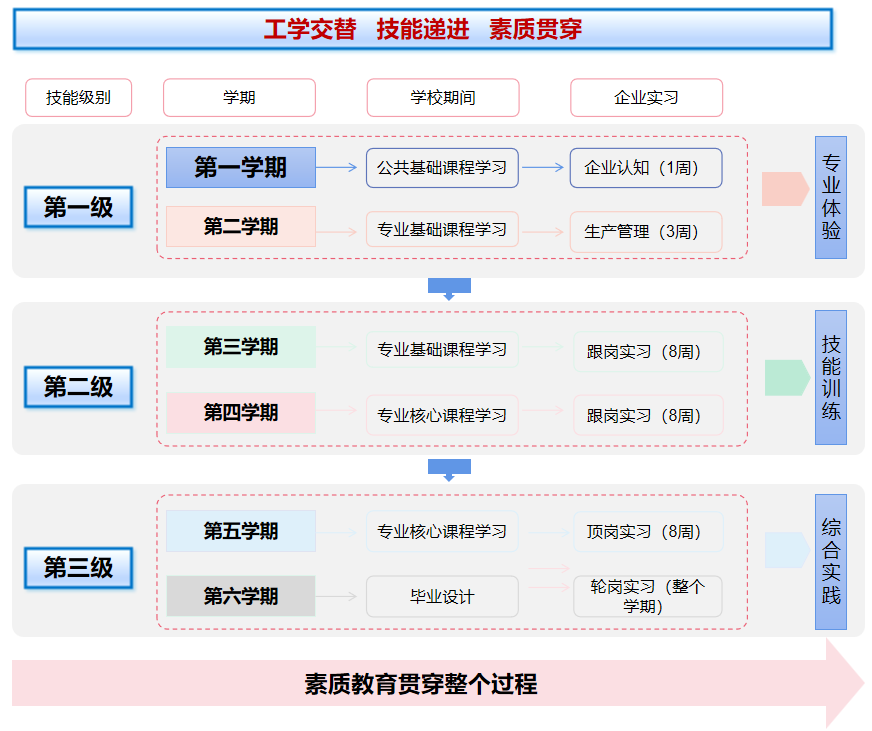Image resolution: width=872 pixels, height=731 pixels.
Task: Click the green arrow beside 技能训练
Action: tap(786, 378)
